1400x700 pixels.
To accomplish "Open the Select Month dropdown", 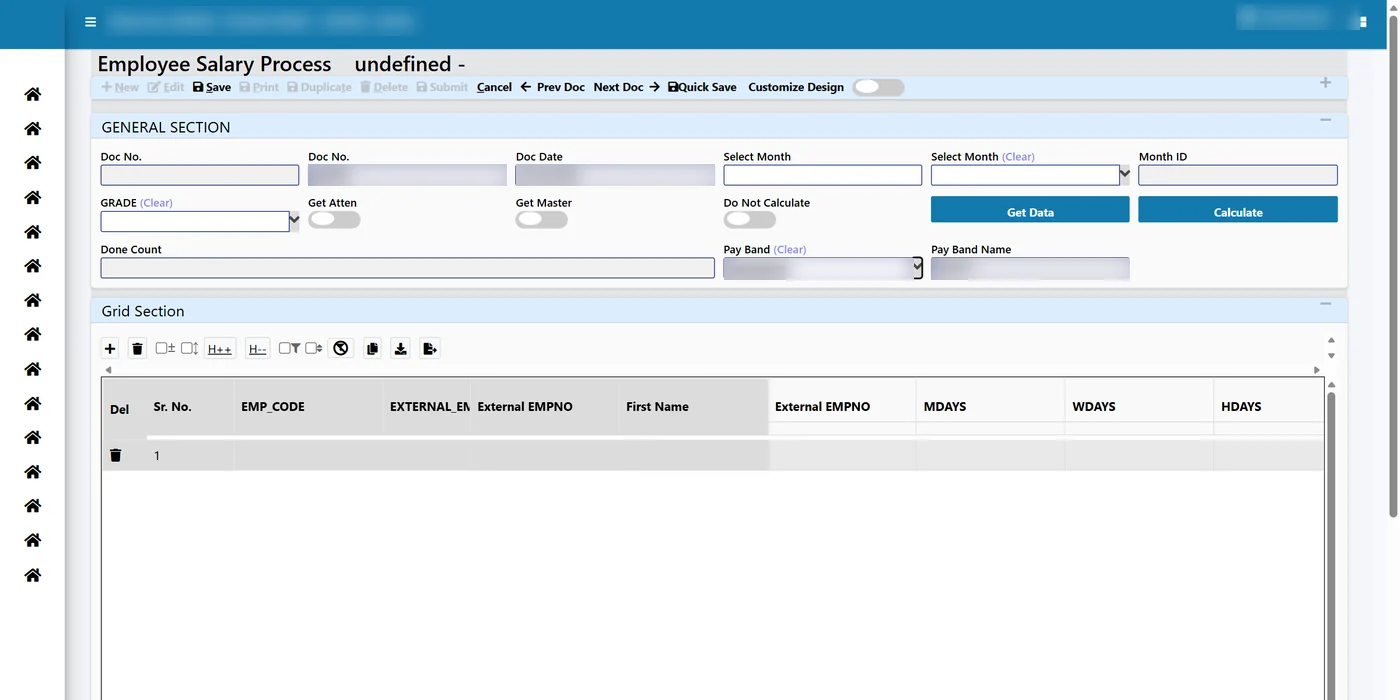I will pos(1125,175).
